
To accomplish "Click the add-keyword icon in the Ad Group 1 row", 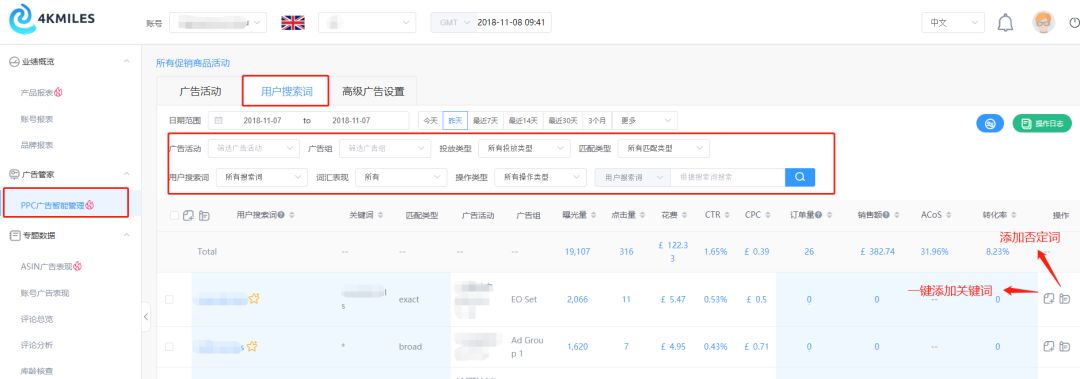I will tap(1049, 346).
